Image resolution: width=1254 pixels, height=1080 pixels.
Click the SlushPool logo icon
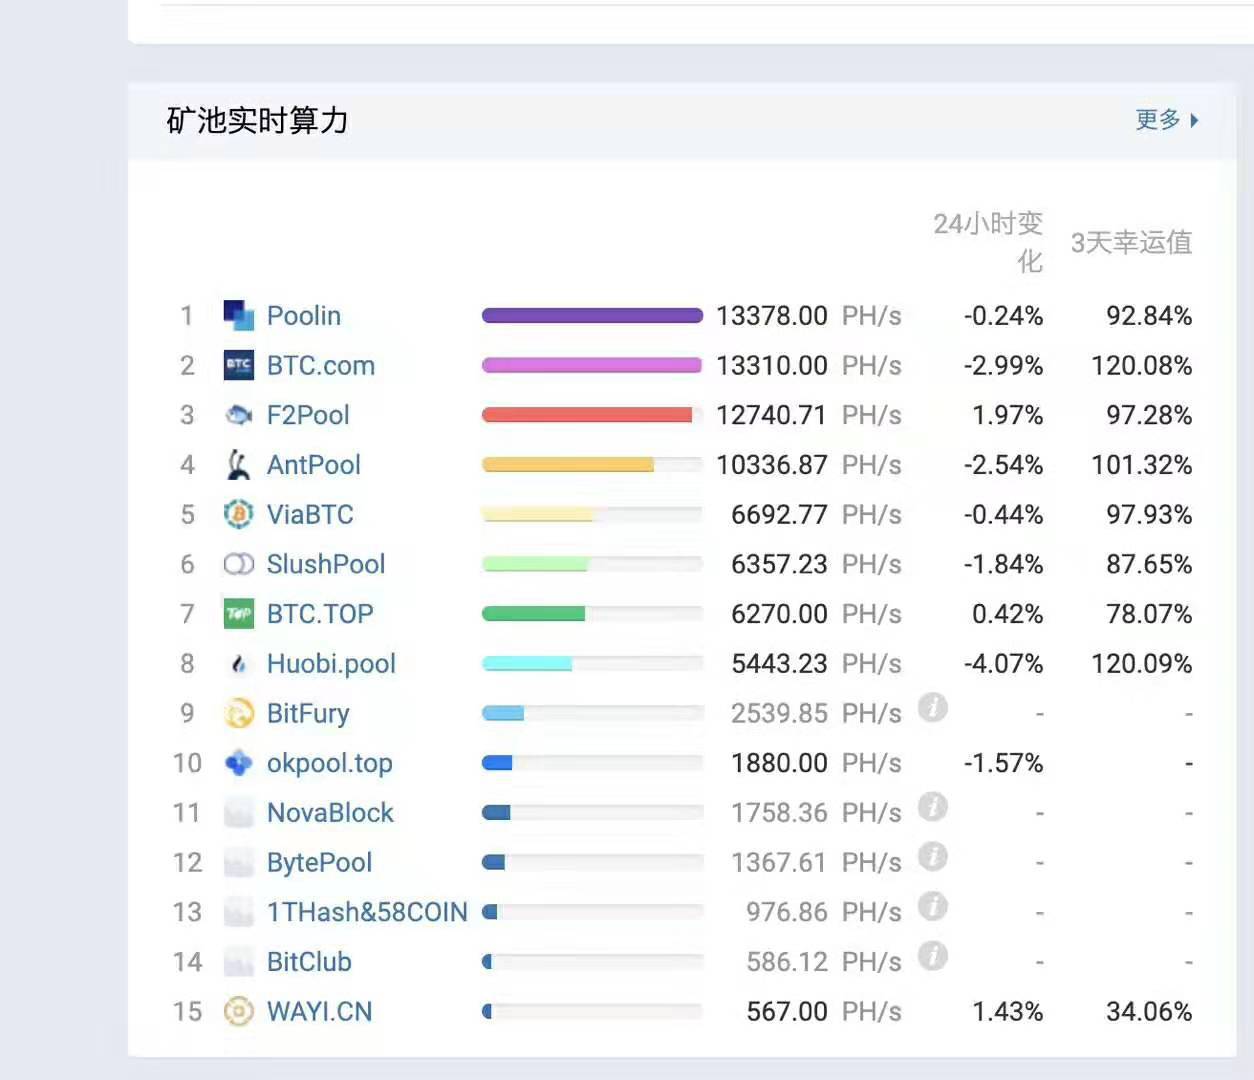coord(238,564)
